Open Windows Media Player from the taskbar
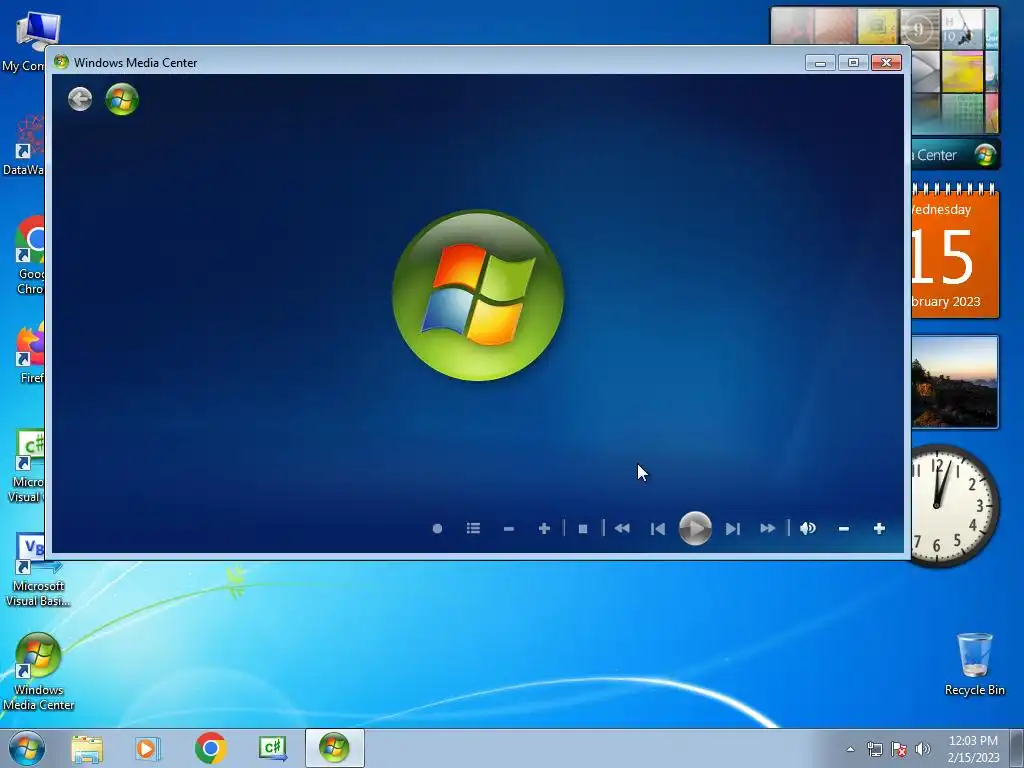The width and height of the screenshot is (1024, 768). [148, 748]
